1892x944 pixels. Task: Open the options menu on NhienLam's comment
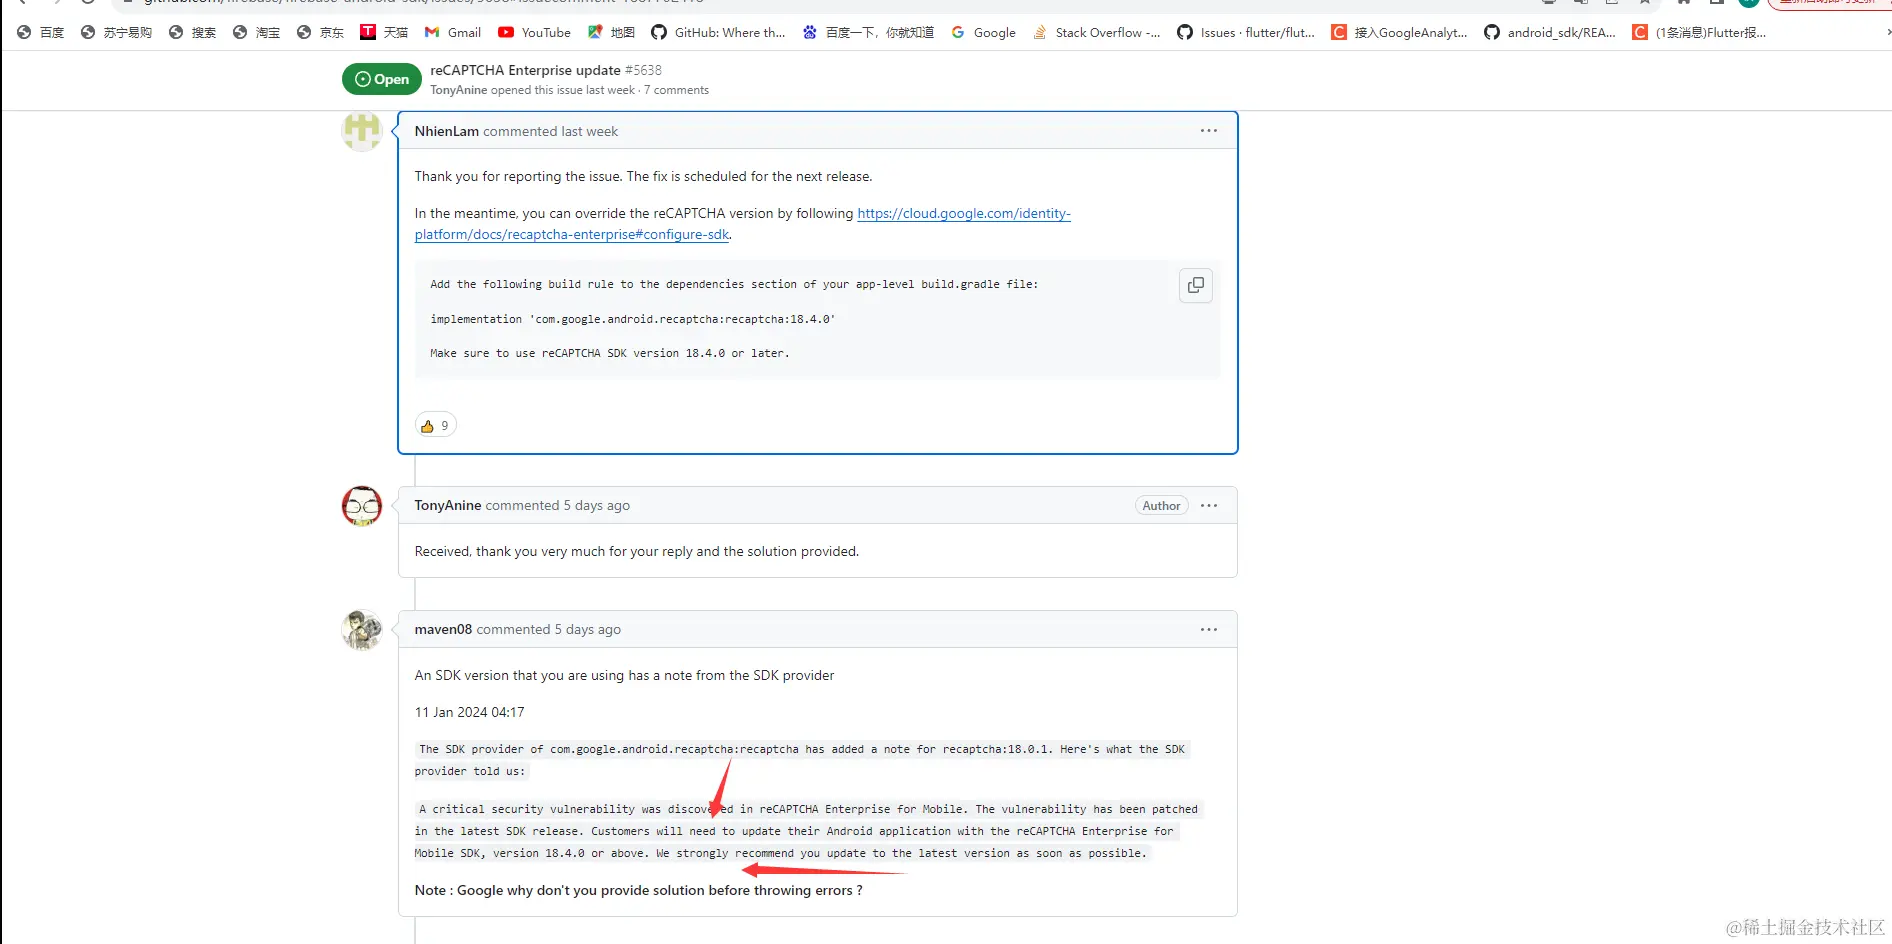pos(1209,131)
